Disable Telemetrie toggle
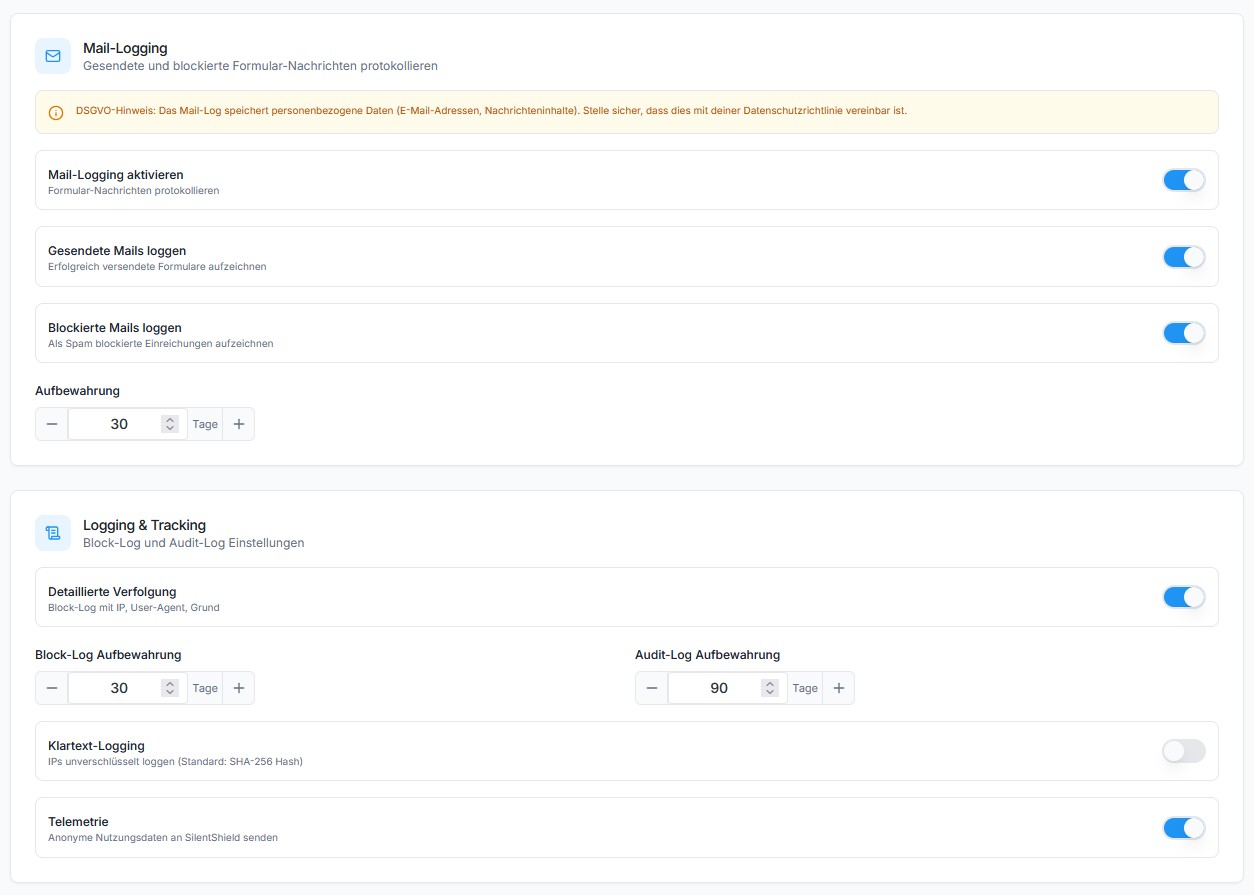 1183,828
